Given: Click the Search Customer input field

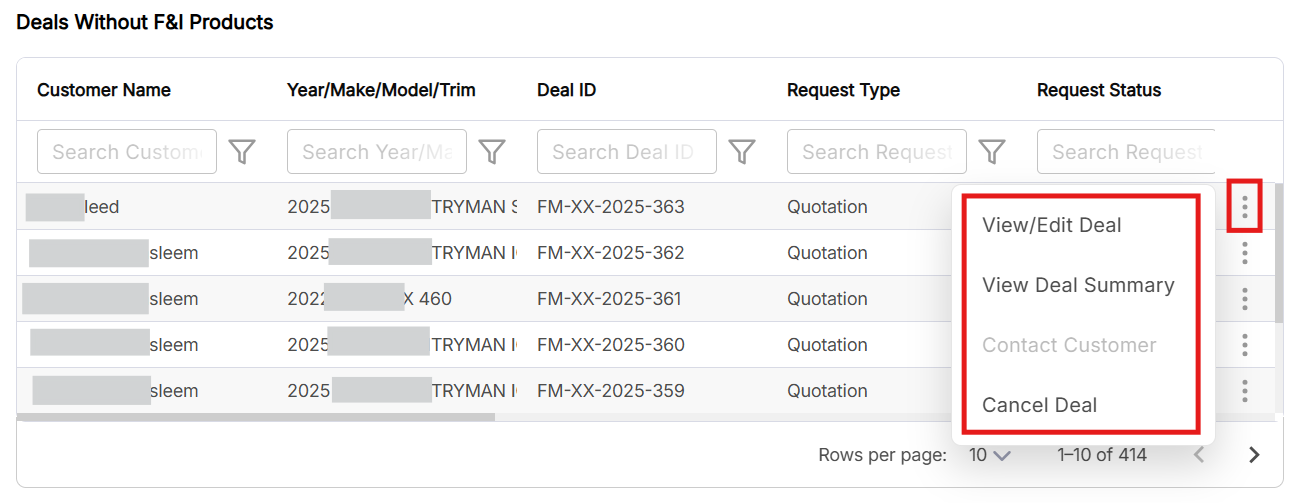Looking at the screenshot, I should [127, 152].
